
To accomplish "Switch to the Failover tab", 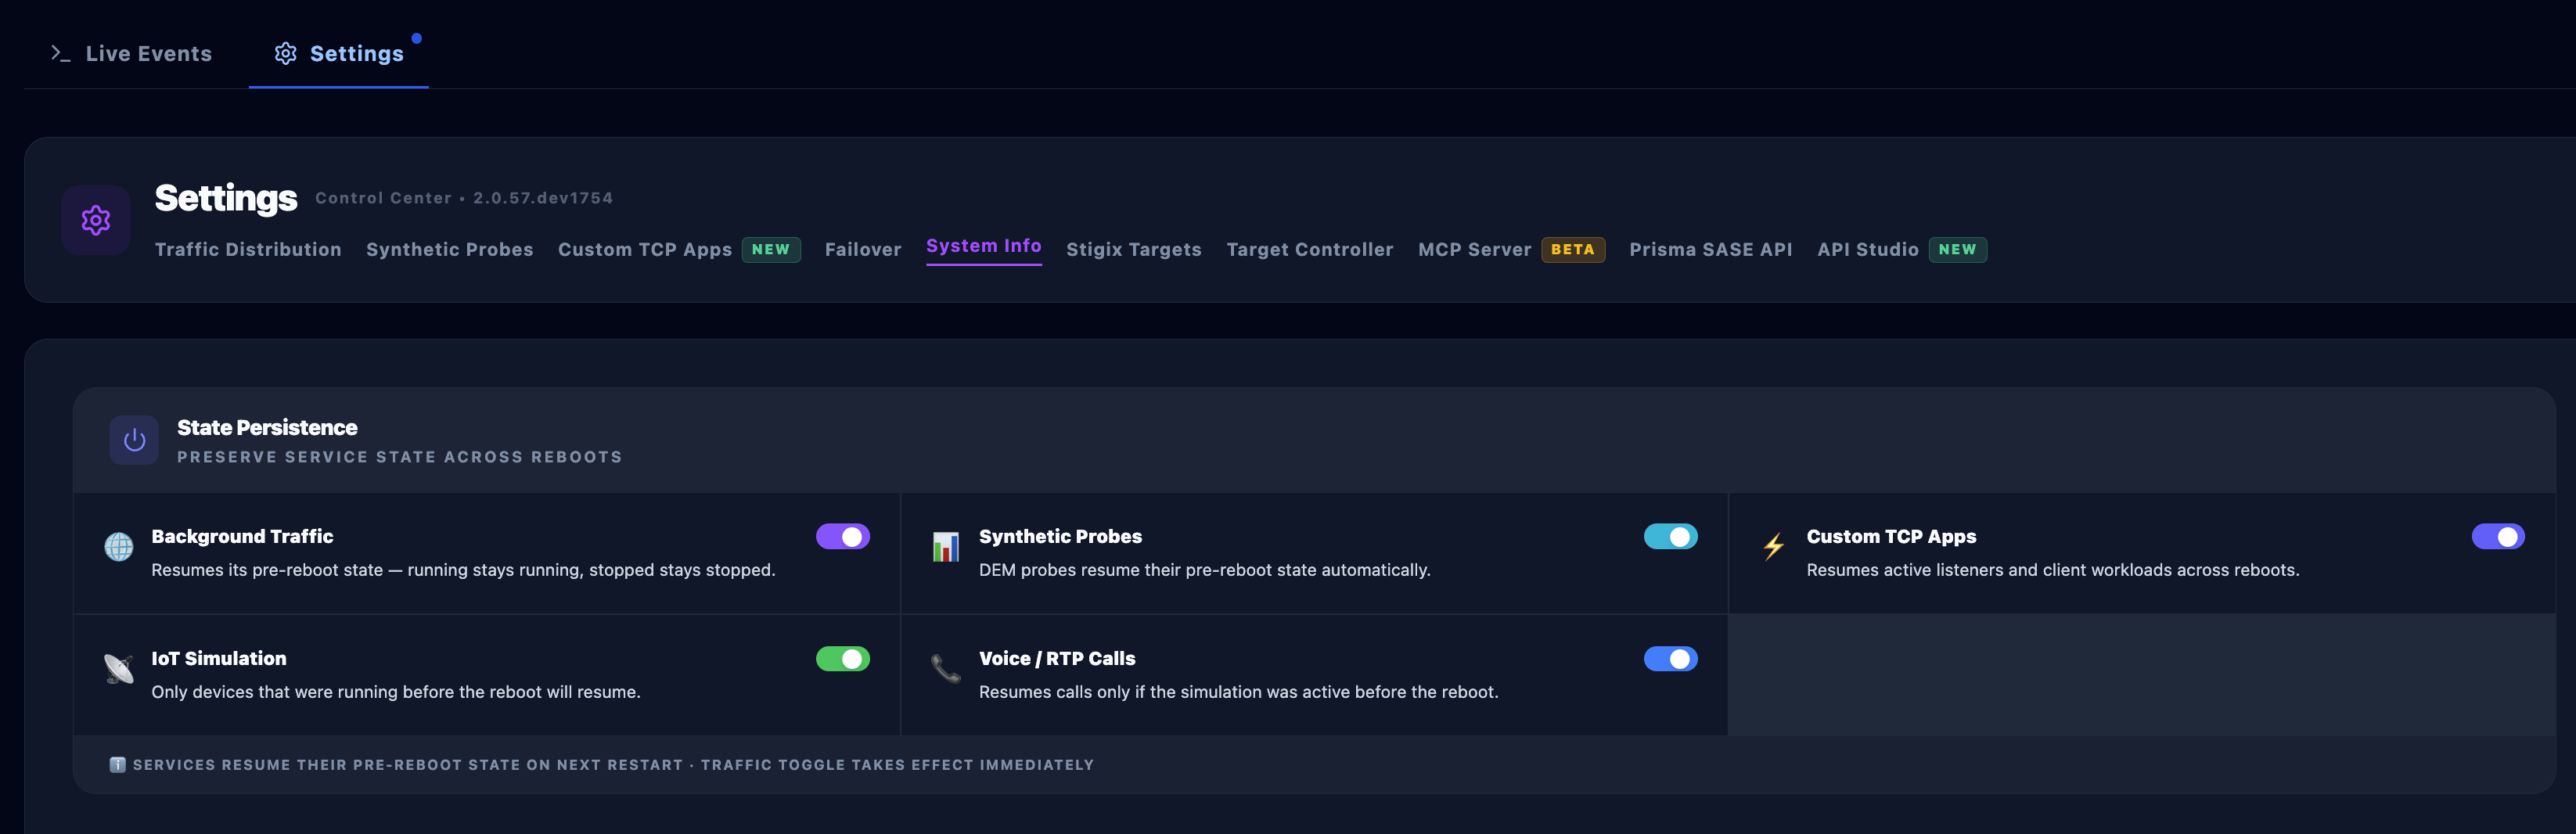I will coord(863,250).
